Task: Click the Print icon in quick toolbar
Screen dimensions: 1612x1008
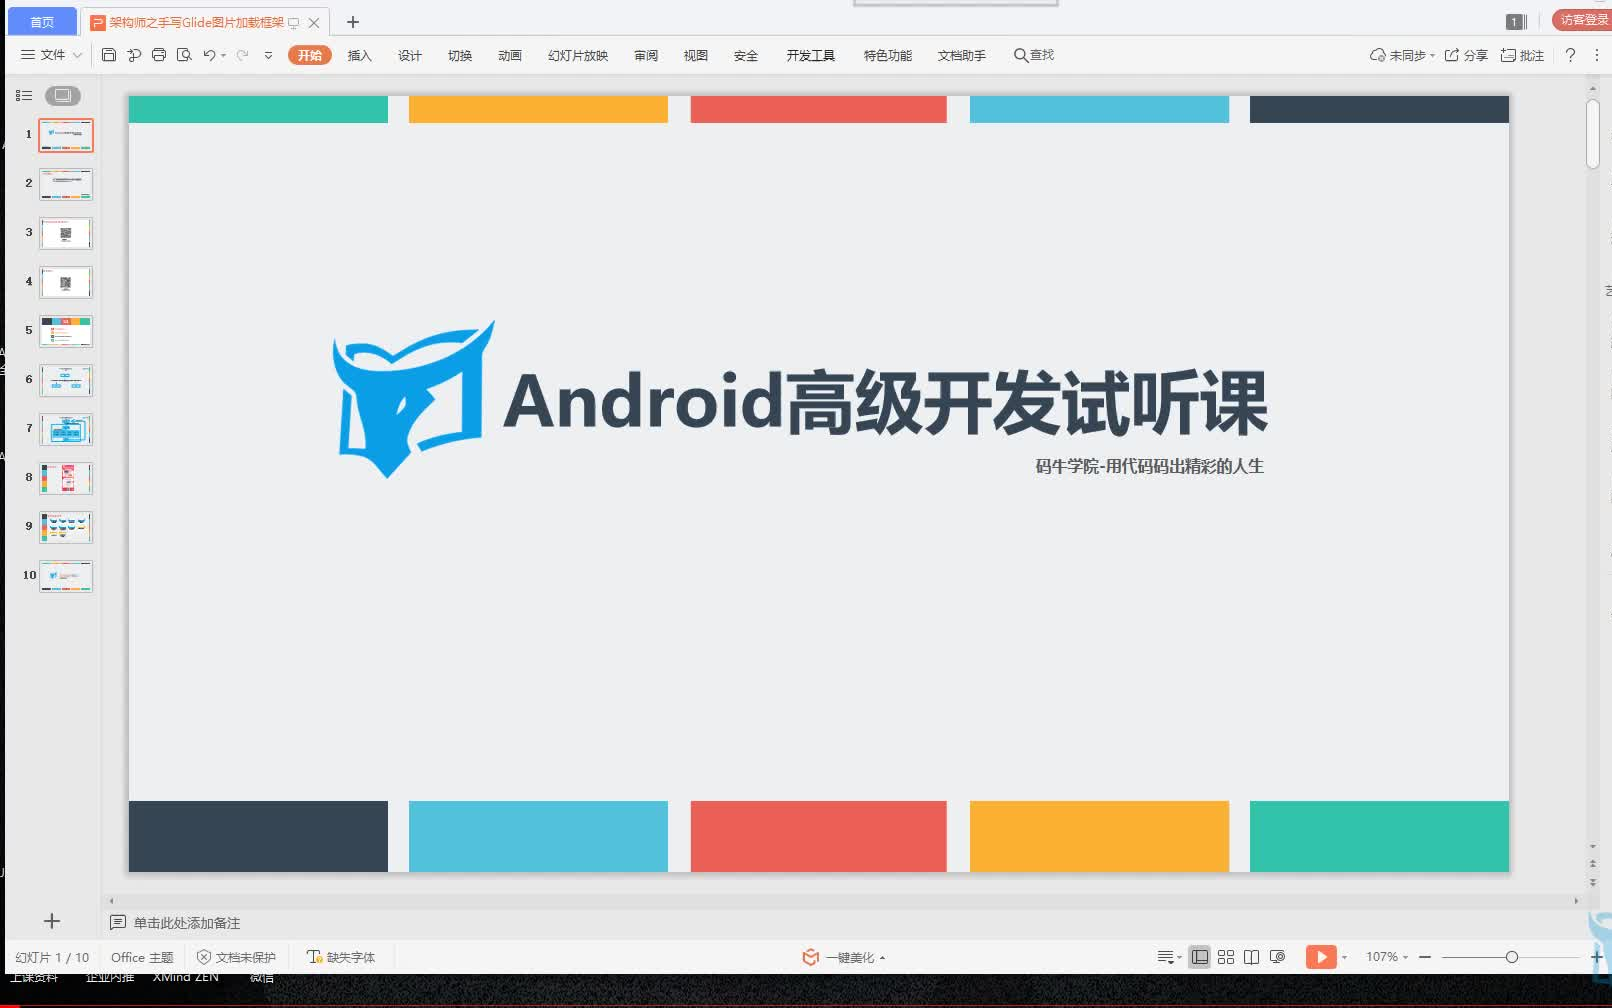Action: click(x=159, y=55)
